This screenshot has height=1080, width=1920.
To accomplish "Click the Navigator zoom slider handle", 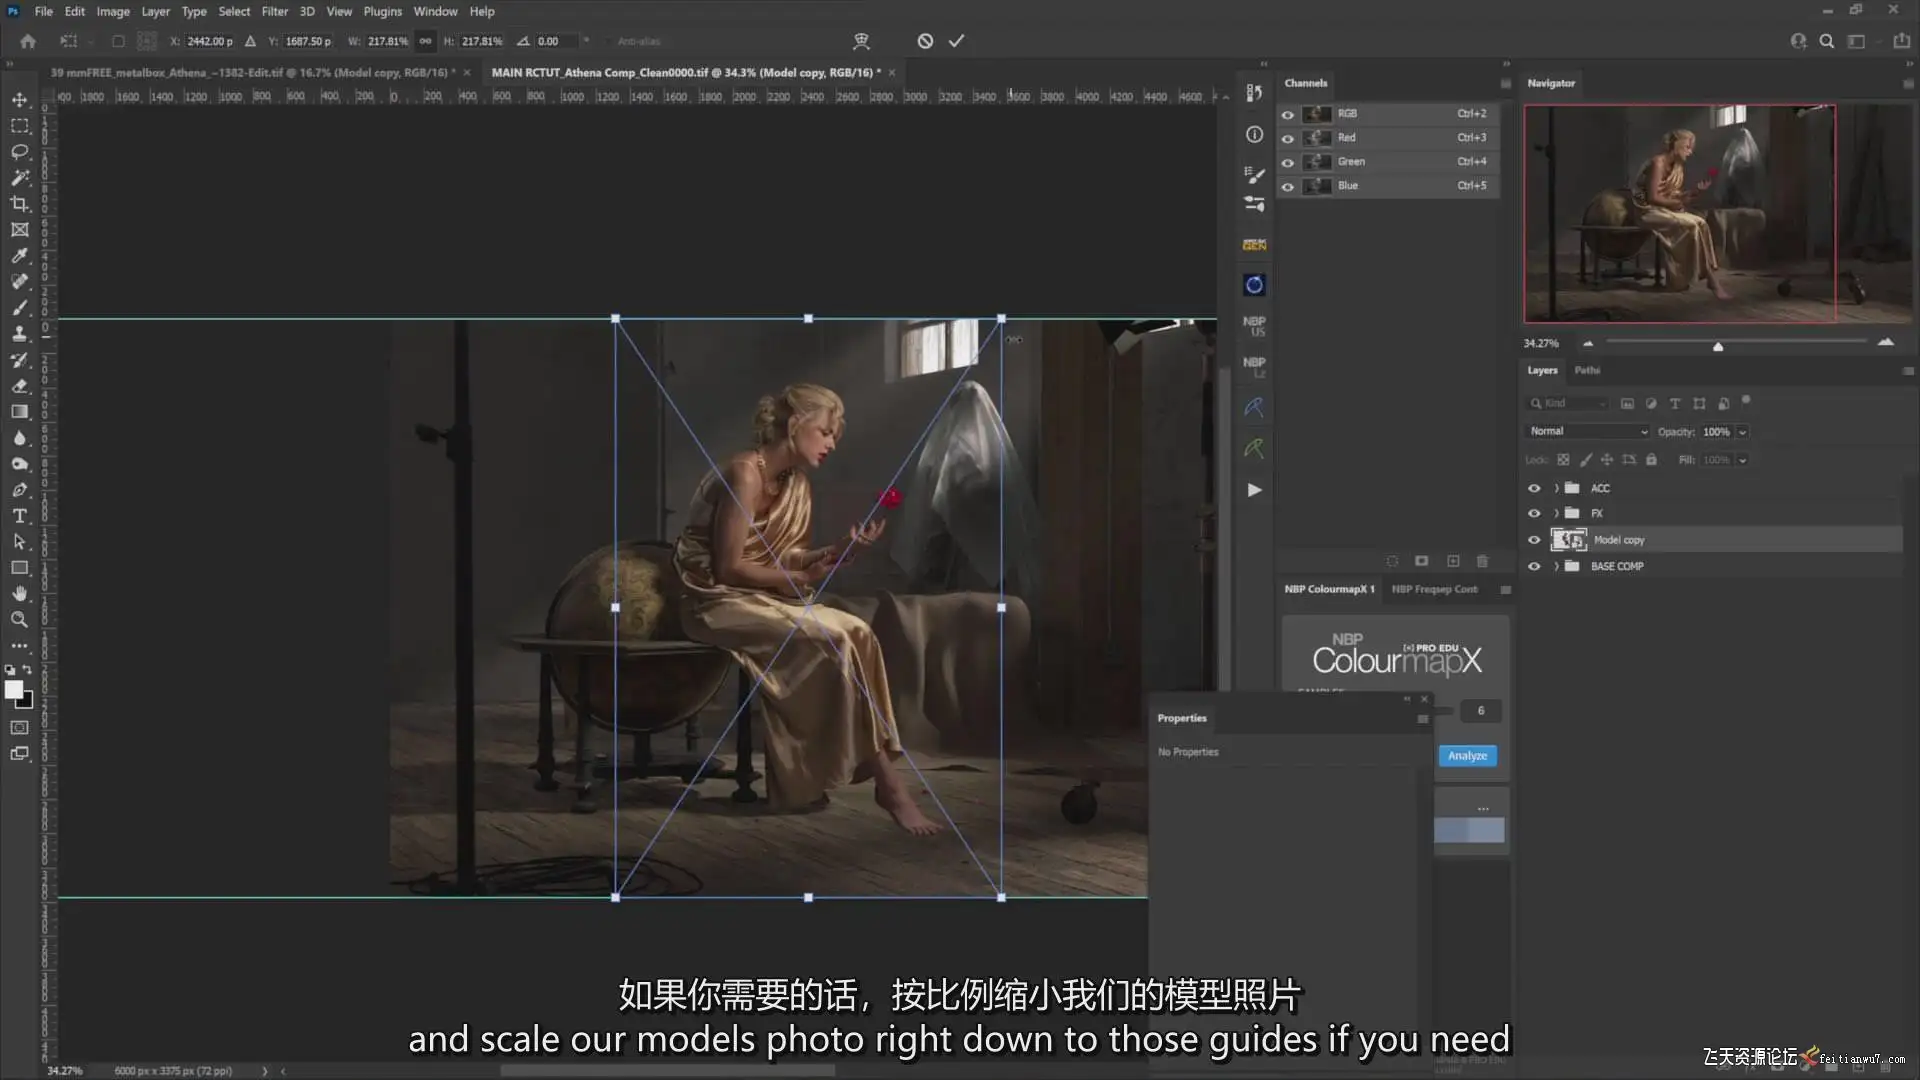I will point(1718,346).
